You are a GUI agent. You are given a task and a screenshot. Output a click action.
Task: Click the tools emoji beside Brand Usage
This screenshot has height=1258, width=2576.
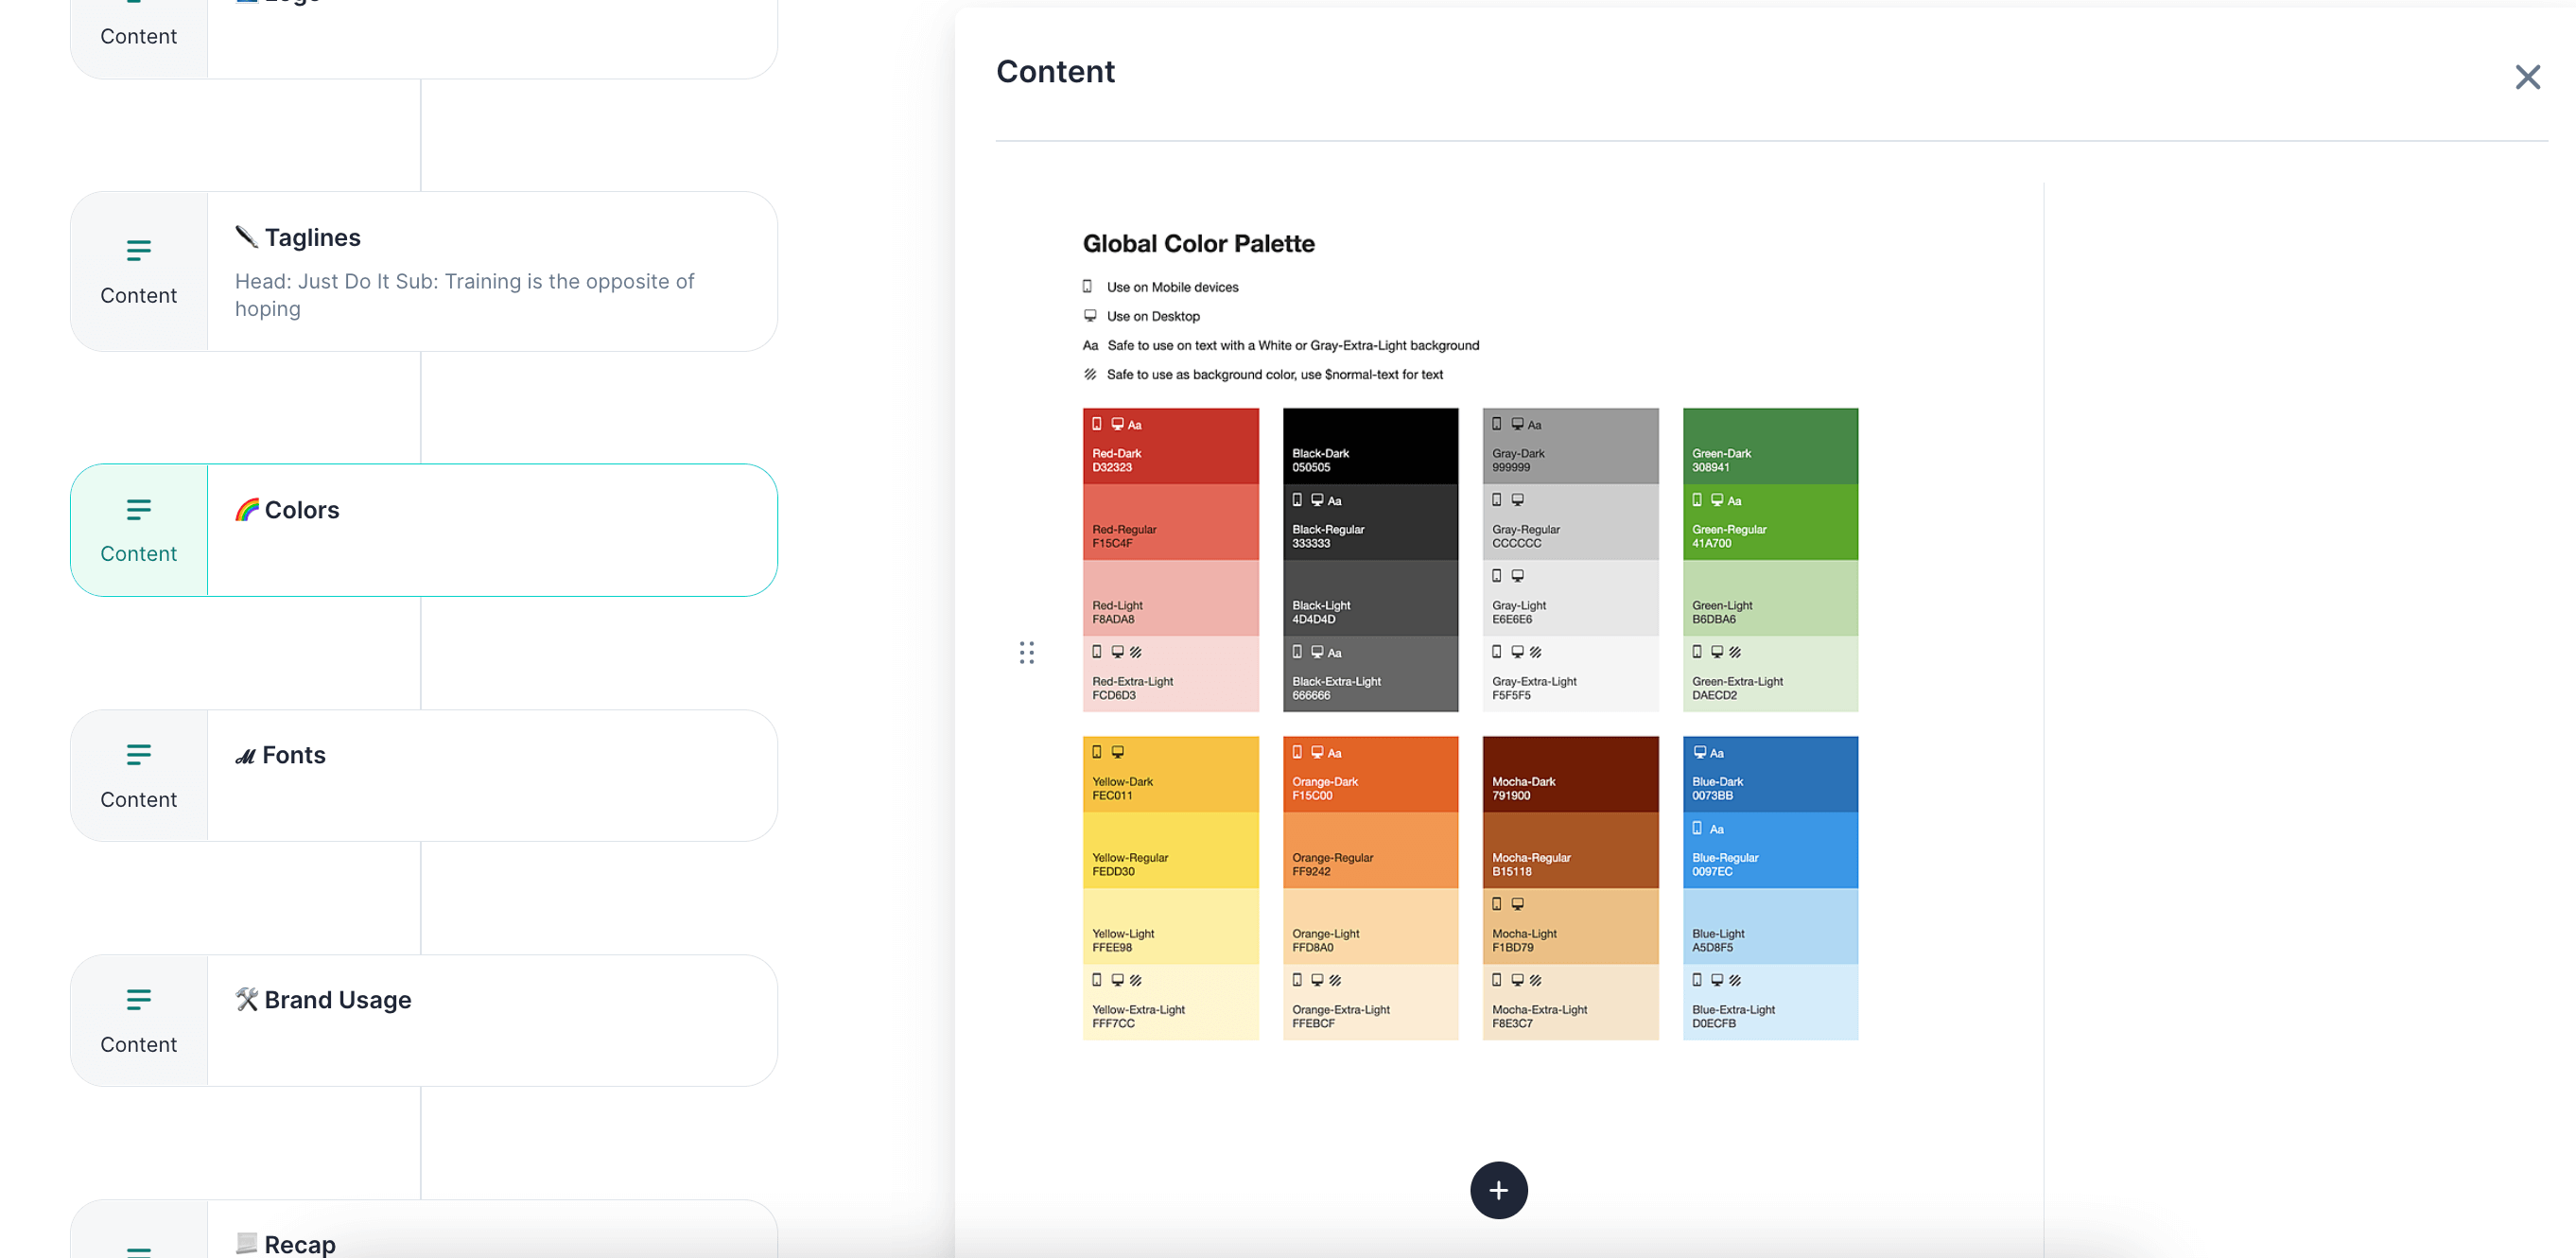tap(246, 999)
